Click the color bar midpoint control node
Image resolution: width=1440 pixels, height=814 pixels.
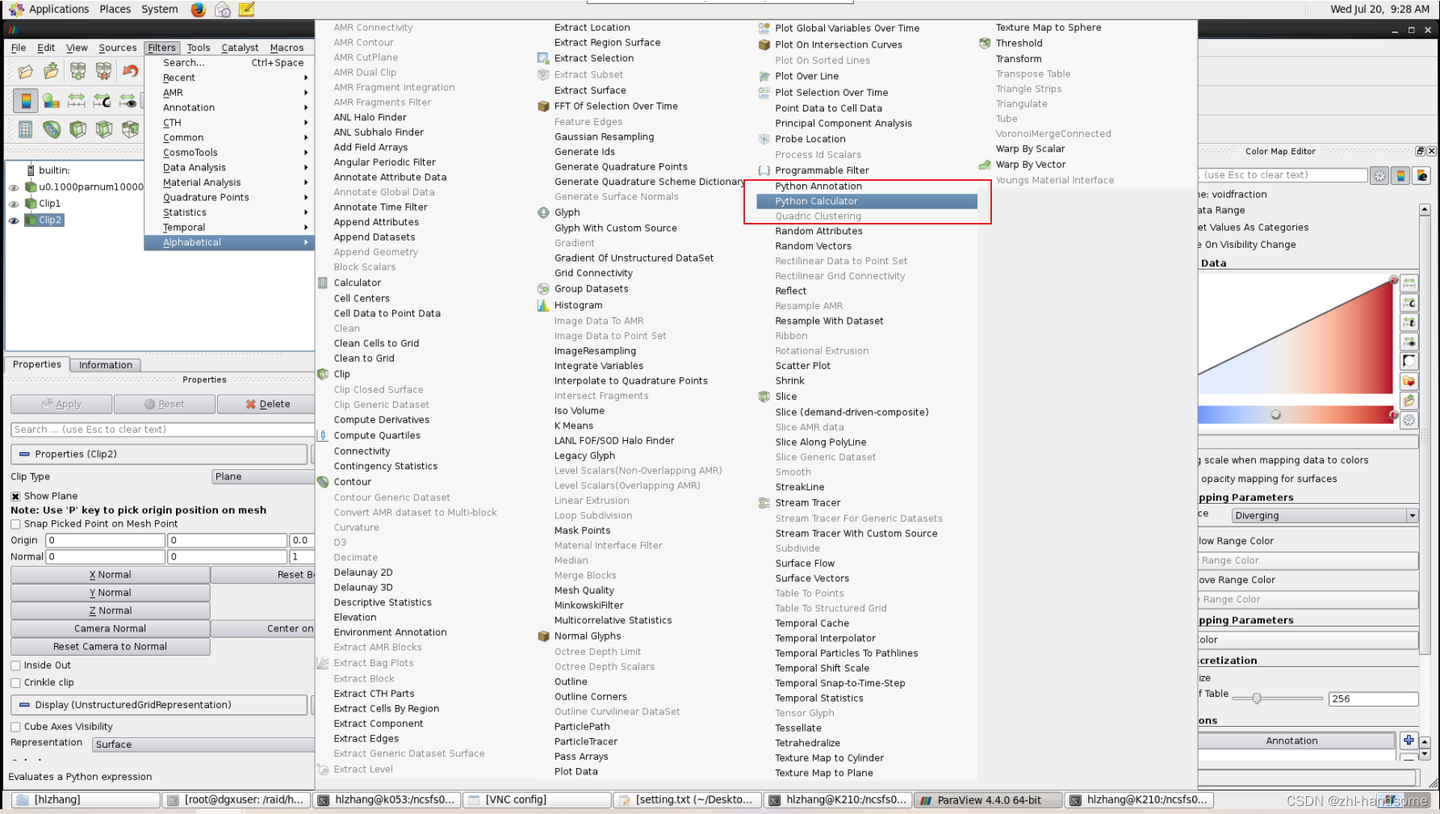click(1276, 414)
